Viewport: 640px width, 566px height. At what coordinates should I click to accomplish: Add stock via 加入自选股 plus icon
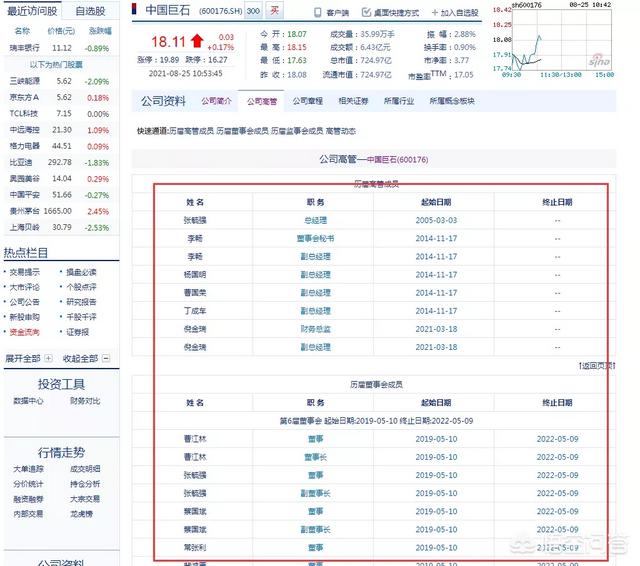[434, 13]
